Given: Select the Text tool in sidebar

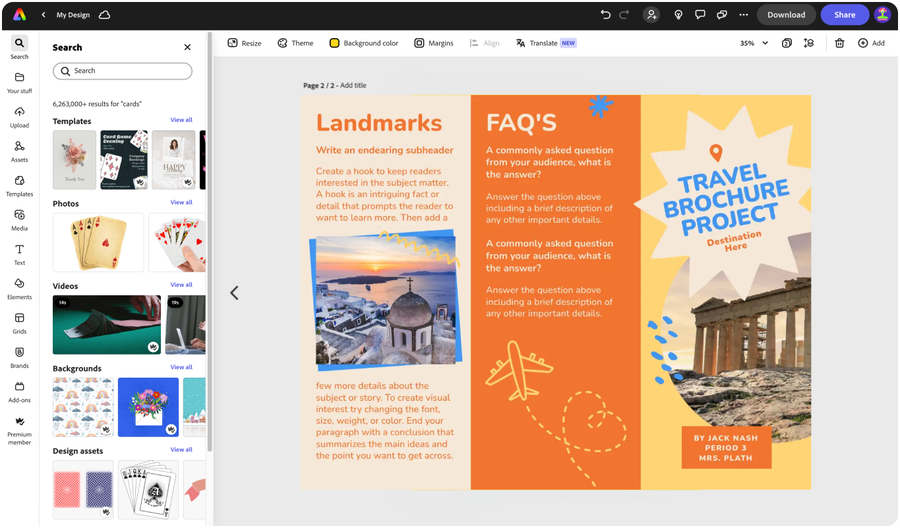Looking at the screenshot, I should [x=20, y=255].
